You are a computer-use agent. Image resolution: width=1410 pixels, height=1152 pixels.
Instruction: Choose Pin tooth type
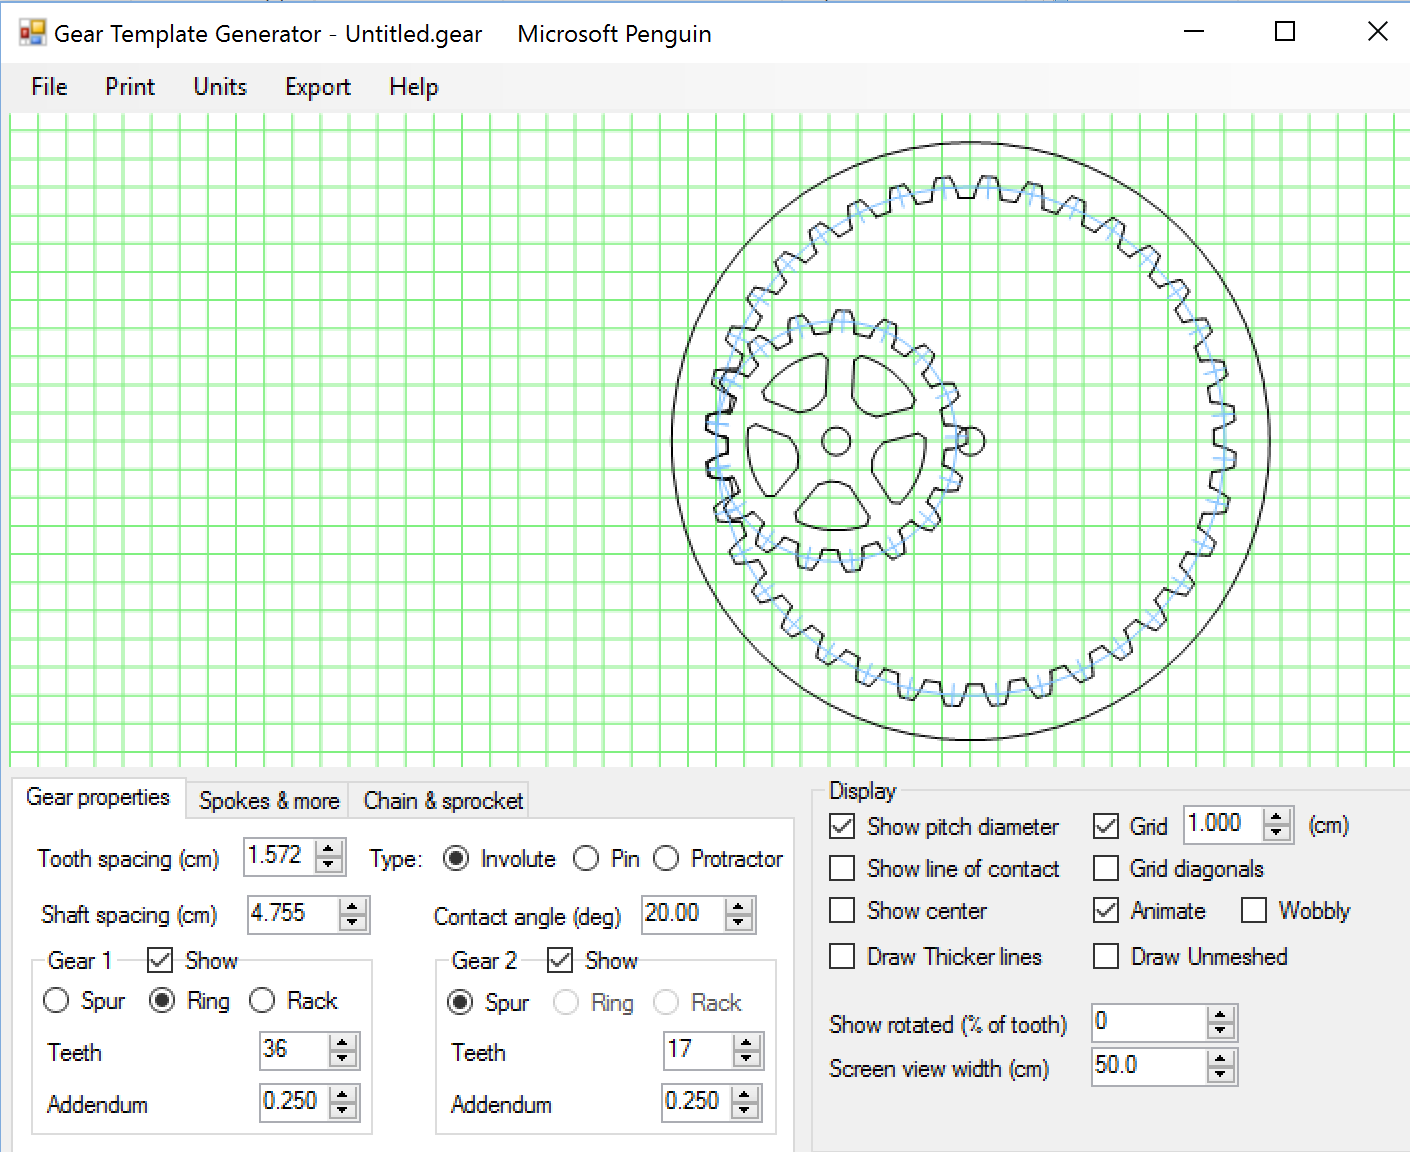pos(587,859)
